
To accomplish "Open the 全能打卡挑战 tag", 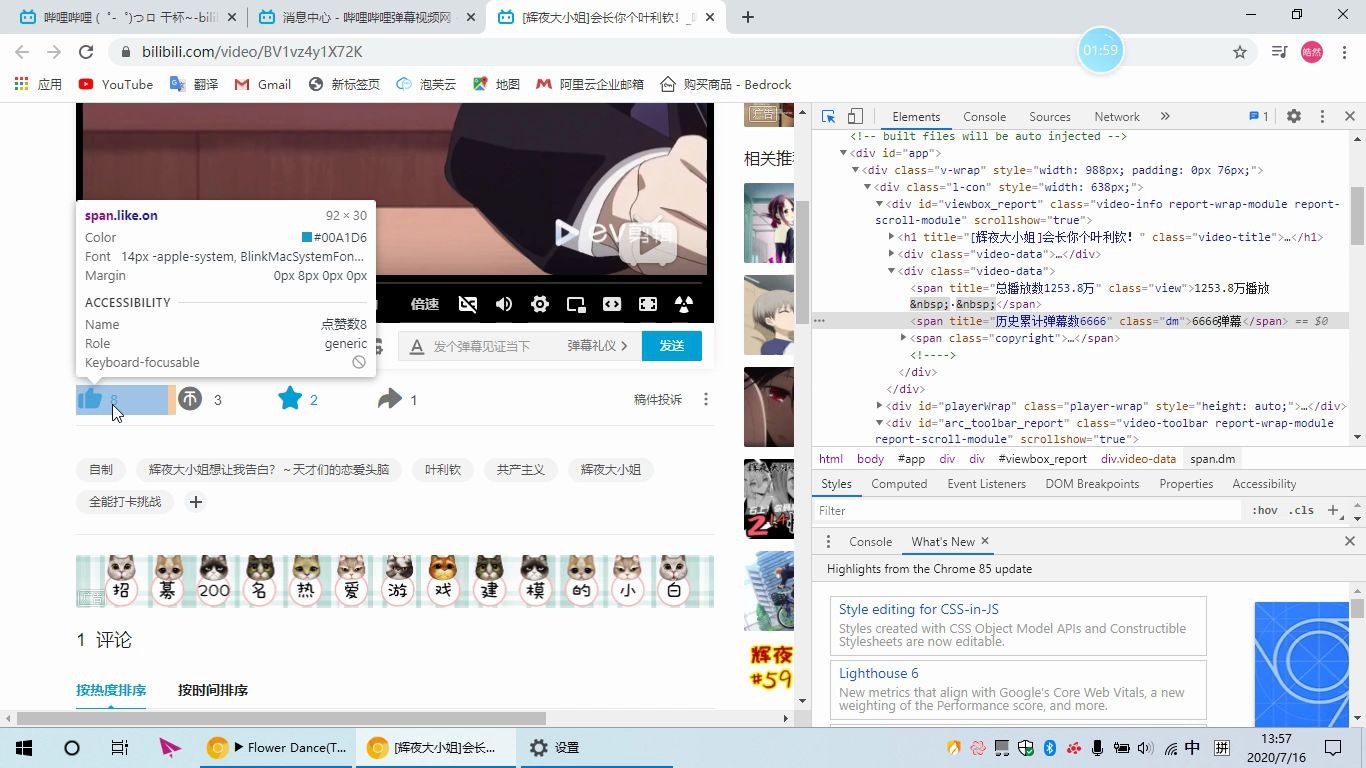I will click(x=125, y=501).
